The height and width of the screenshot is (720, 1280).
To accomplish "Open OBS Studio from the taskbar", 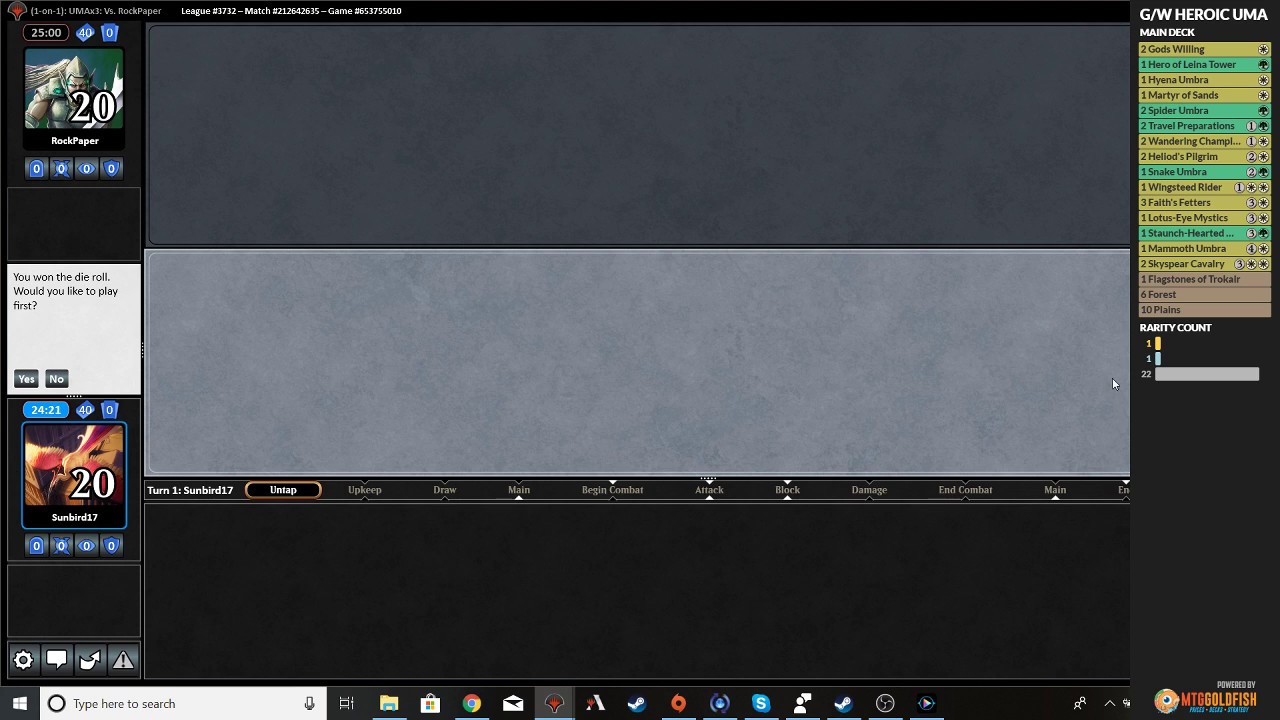I will (x=885, y=704).
